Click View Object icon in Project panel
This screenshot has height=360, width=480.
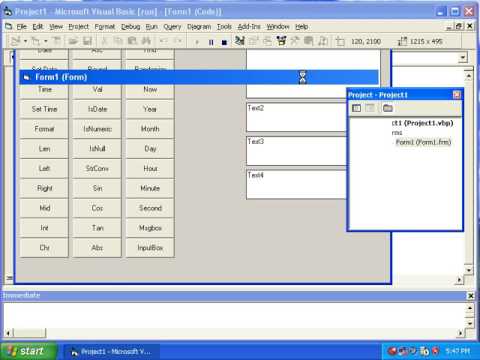click(x=370, y=108)
